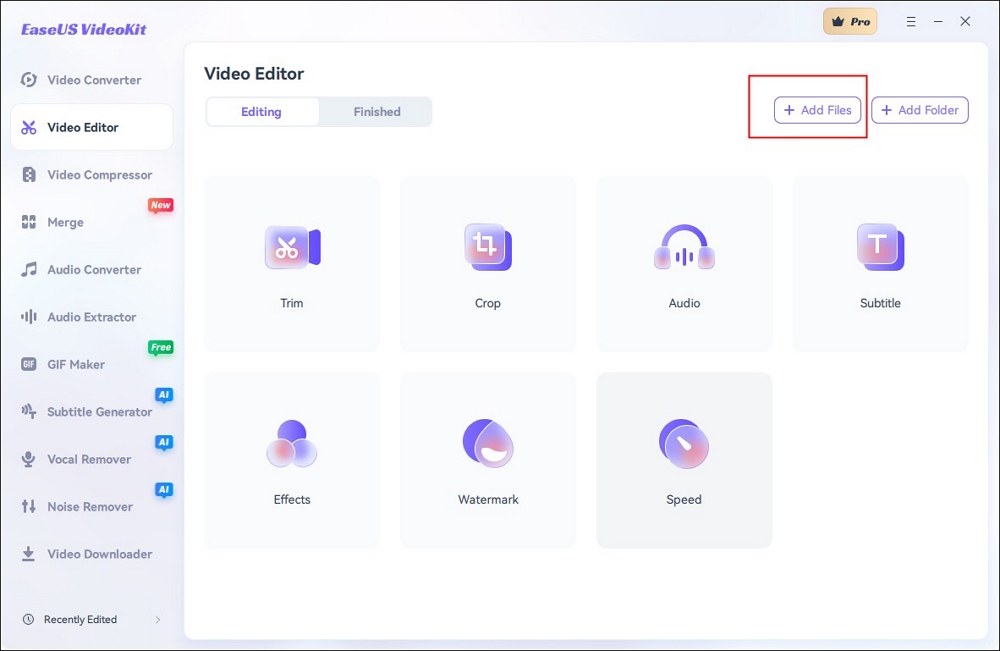Click the Recently Edited clock icon
This screenshot has width=1000, height=651.
[x=28, y=619]
